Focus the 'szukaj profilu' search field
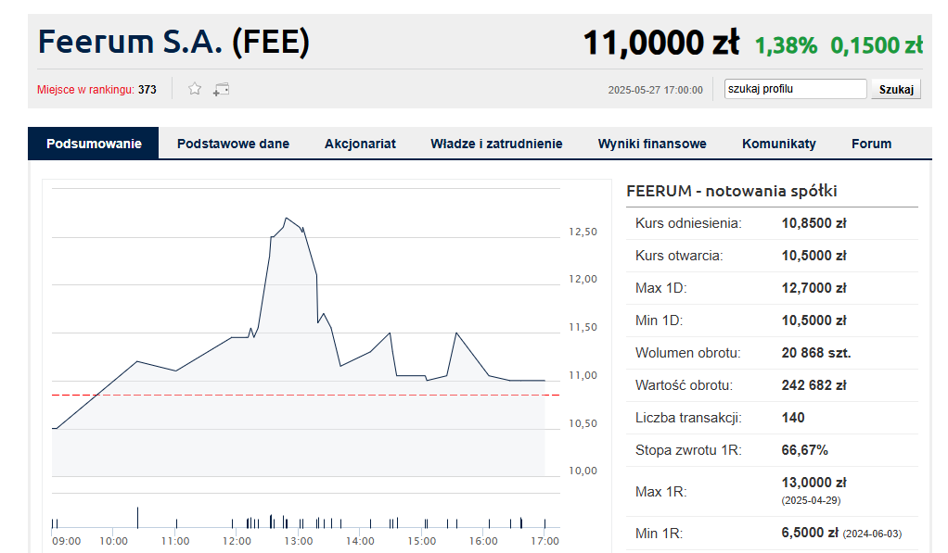The width and height of the screenshot is (948, 553). (795, 89)
